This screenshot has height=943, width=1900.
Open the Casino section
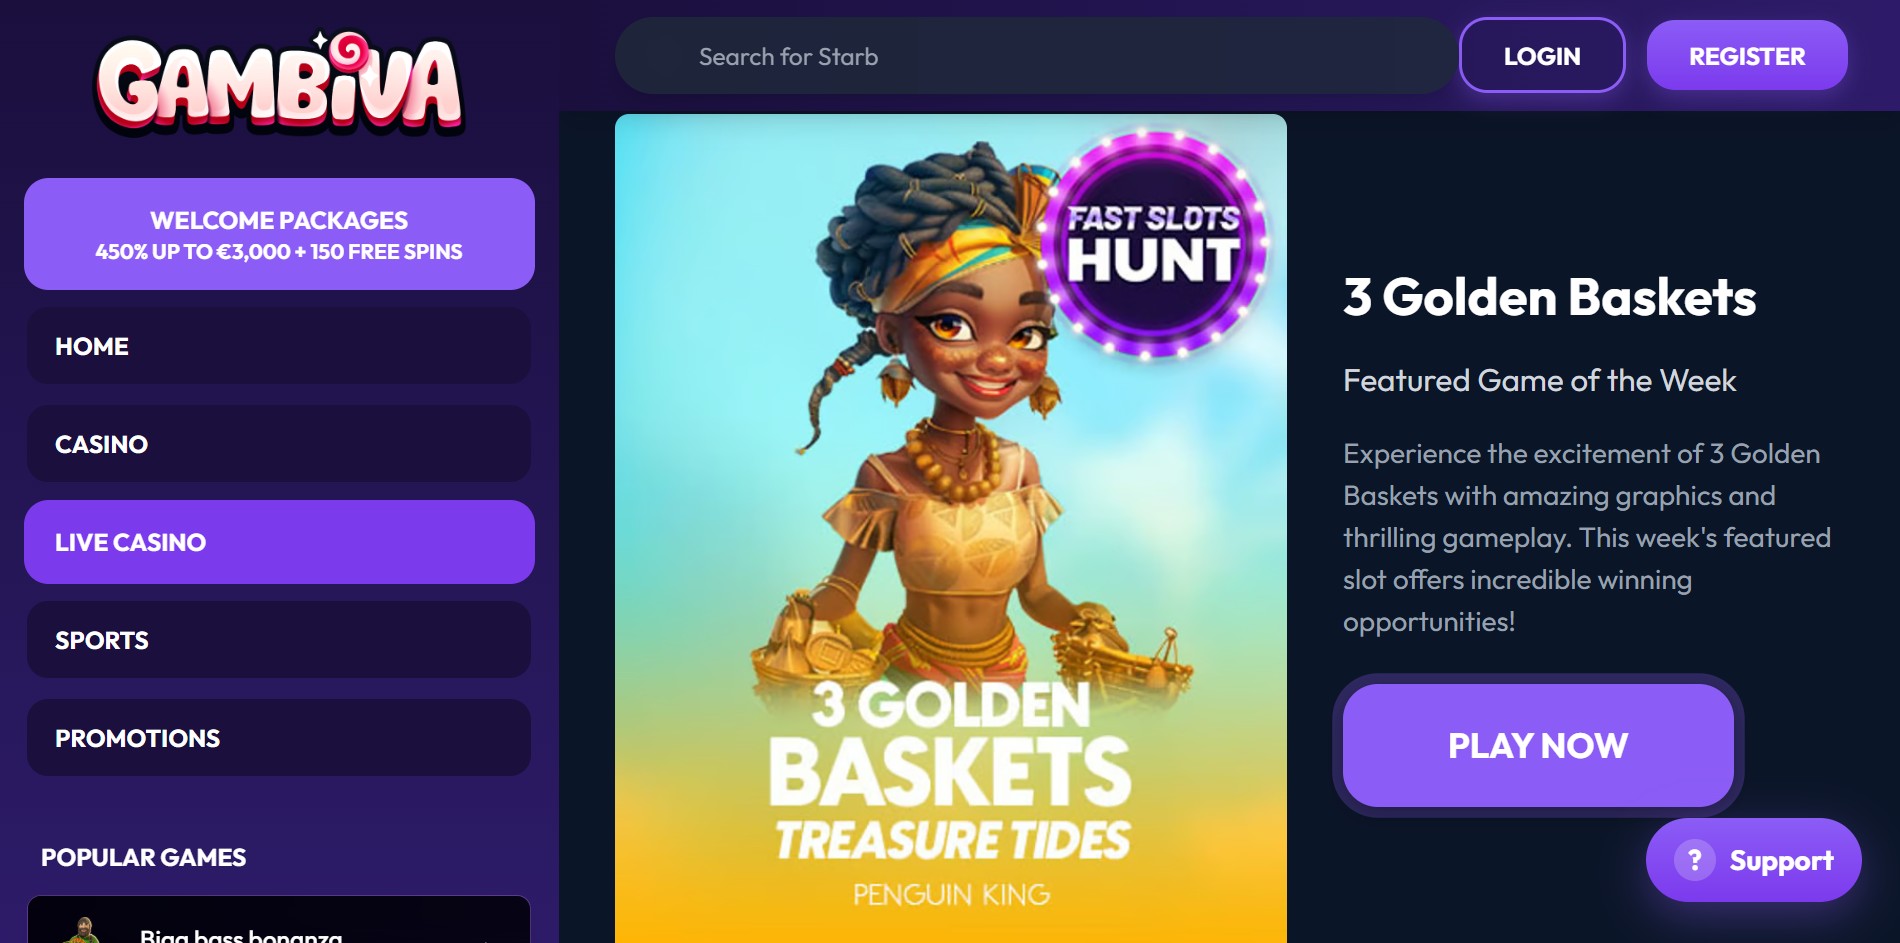(279, 444)
